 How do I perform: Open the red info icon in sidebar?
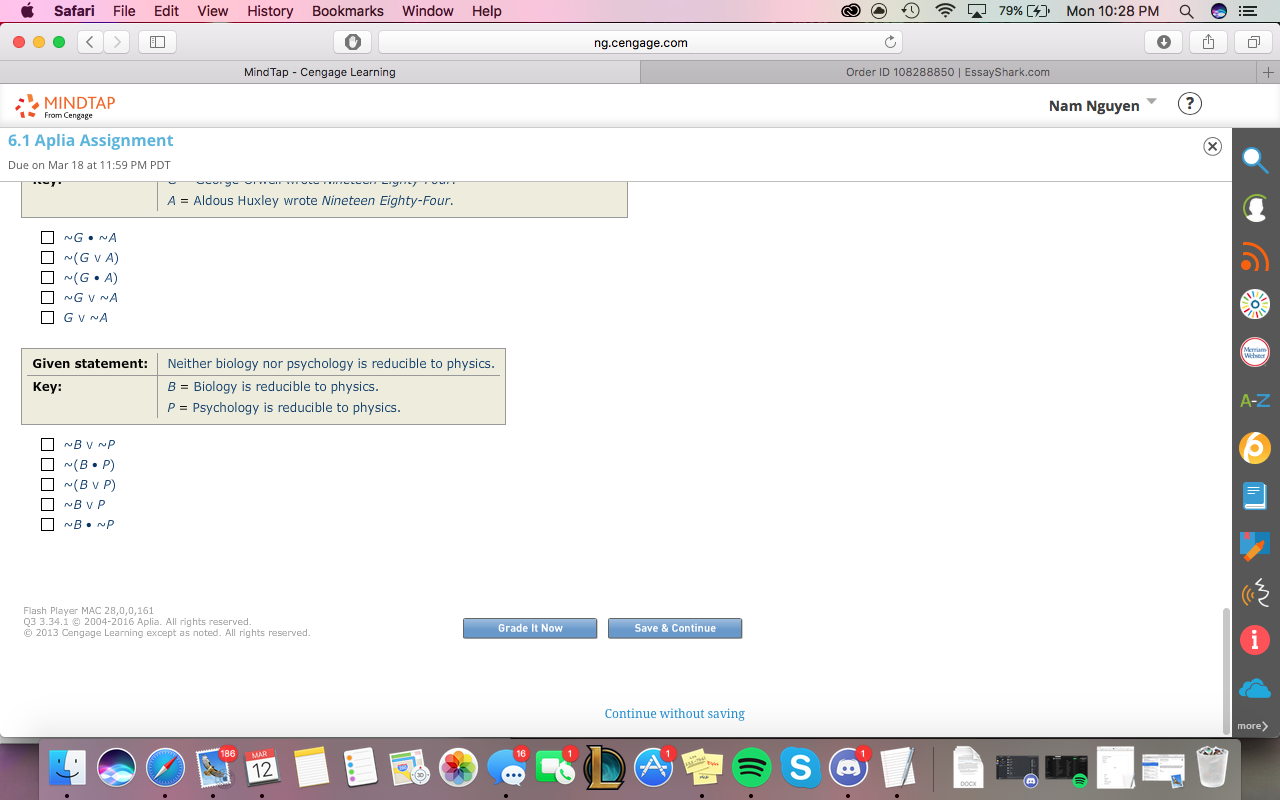click(1255, 640)
